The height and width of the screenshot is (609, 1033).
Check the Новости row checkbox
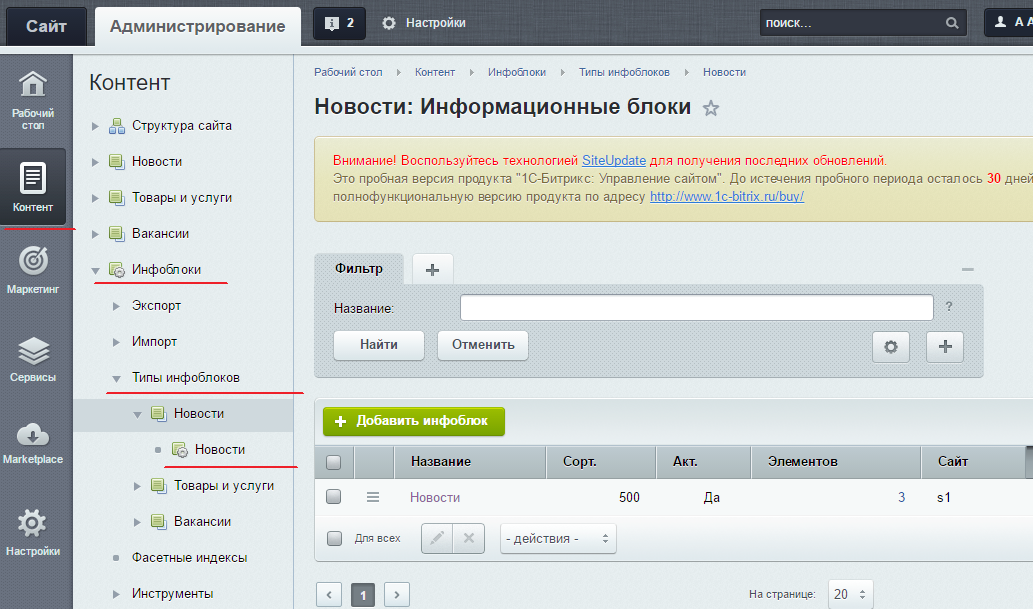pos(334,496)
